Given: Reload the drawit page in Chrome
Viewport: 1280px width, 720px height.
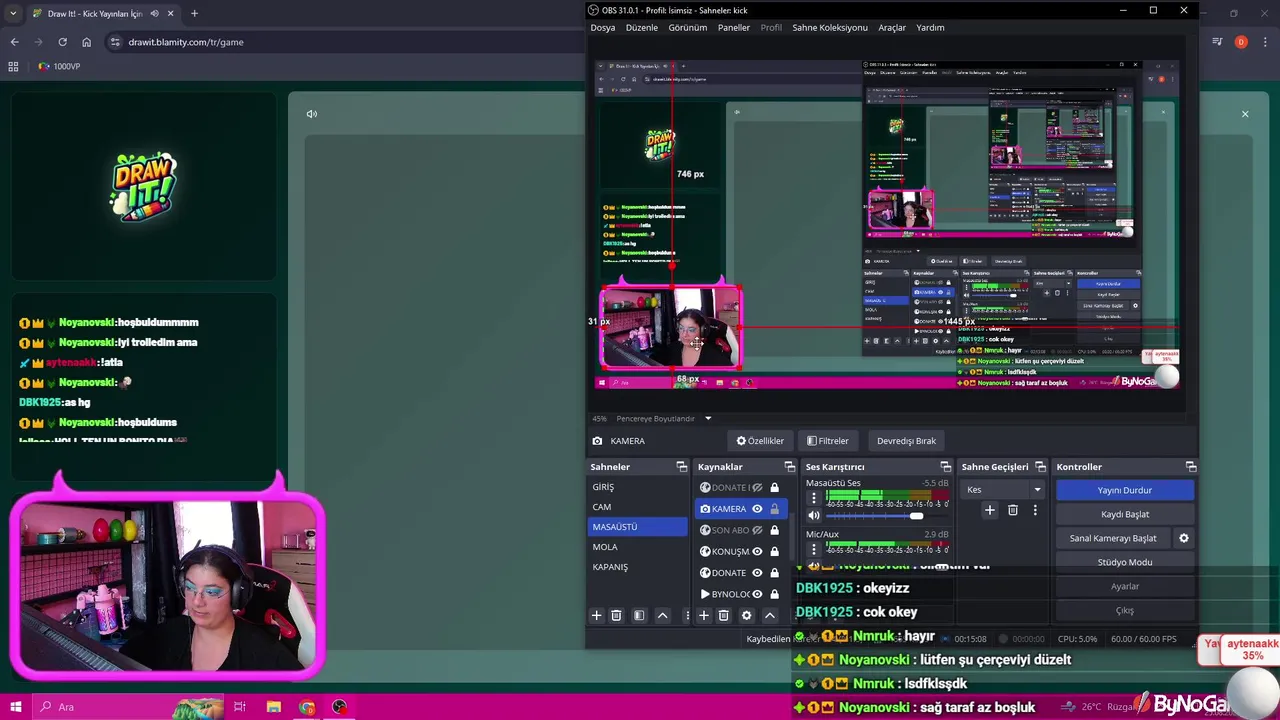Looking at the screenshot, I should (x=62, y=42).
